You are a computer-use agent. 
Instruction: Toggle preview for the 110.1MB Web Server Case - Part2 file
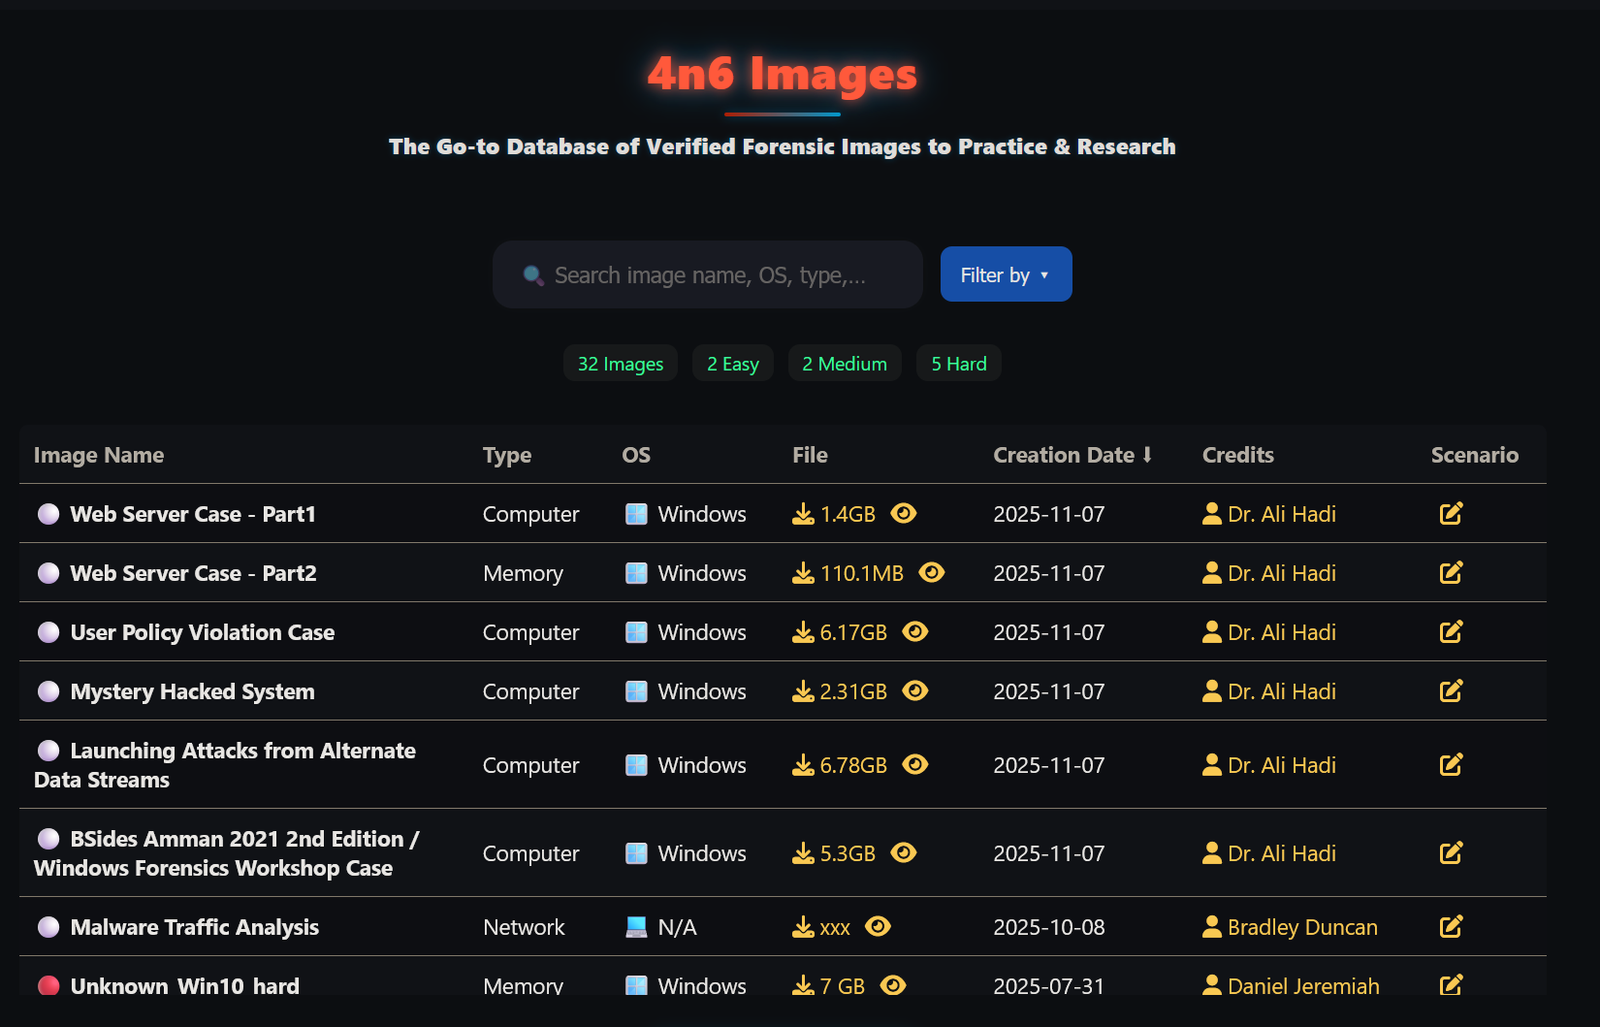tap(931, 573)
